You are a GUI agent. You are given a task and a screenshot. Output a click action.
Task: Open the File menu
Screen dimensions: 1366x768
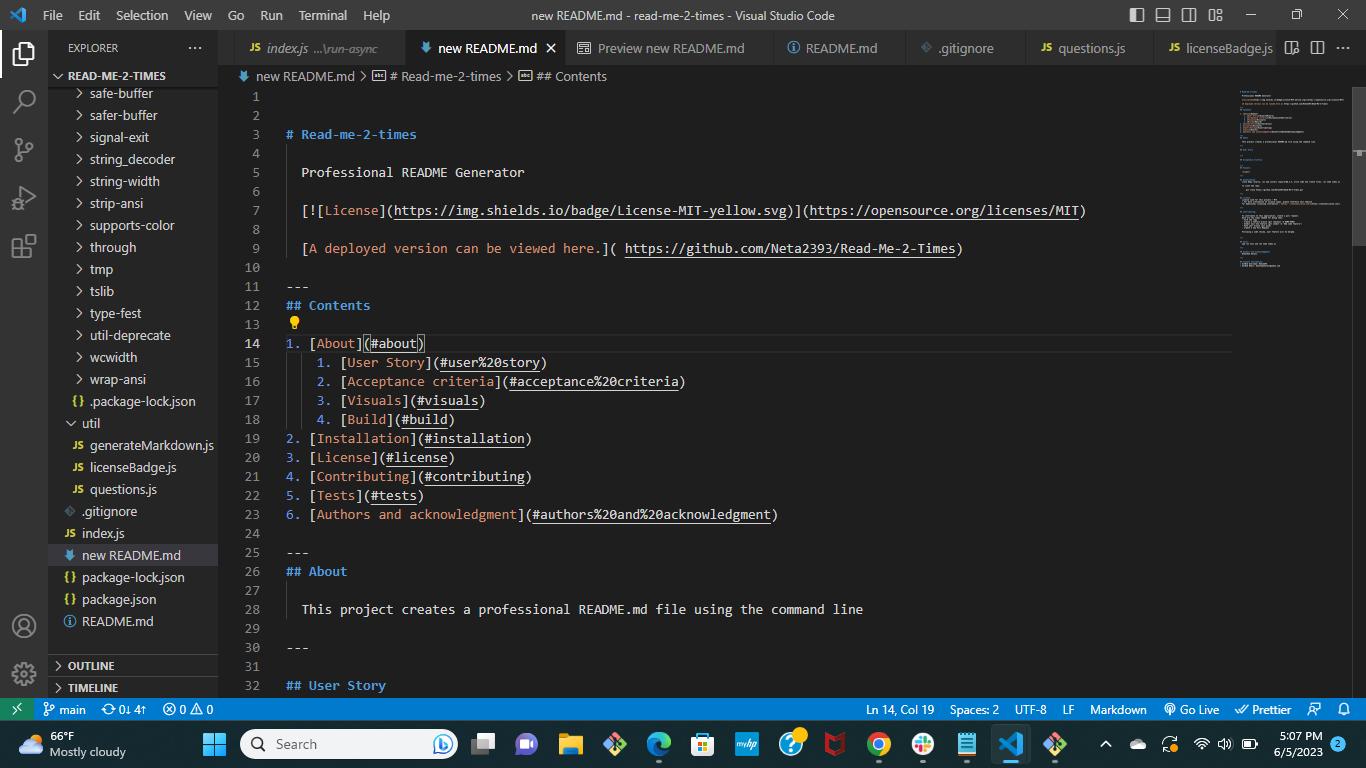(52, 15)
